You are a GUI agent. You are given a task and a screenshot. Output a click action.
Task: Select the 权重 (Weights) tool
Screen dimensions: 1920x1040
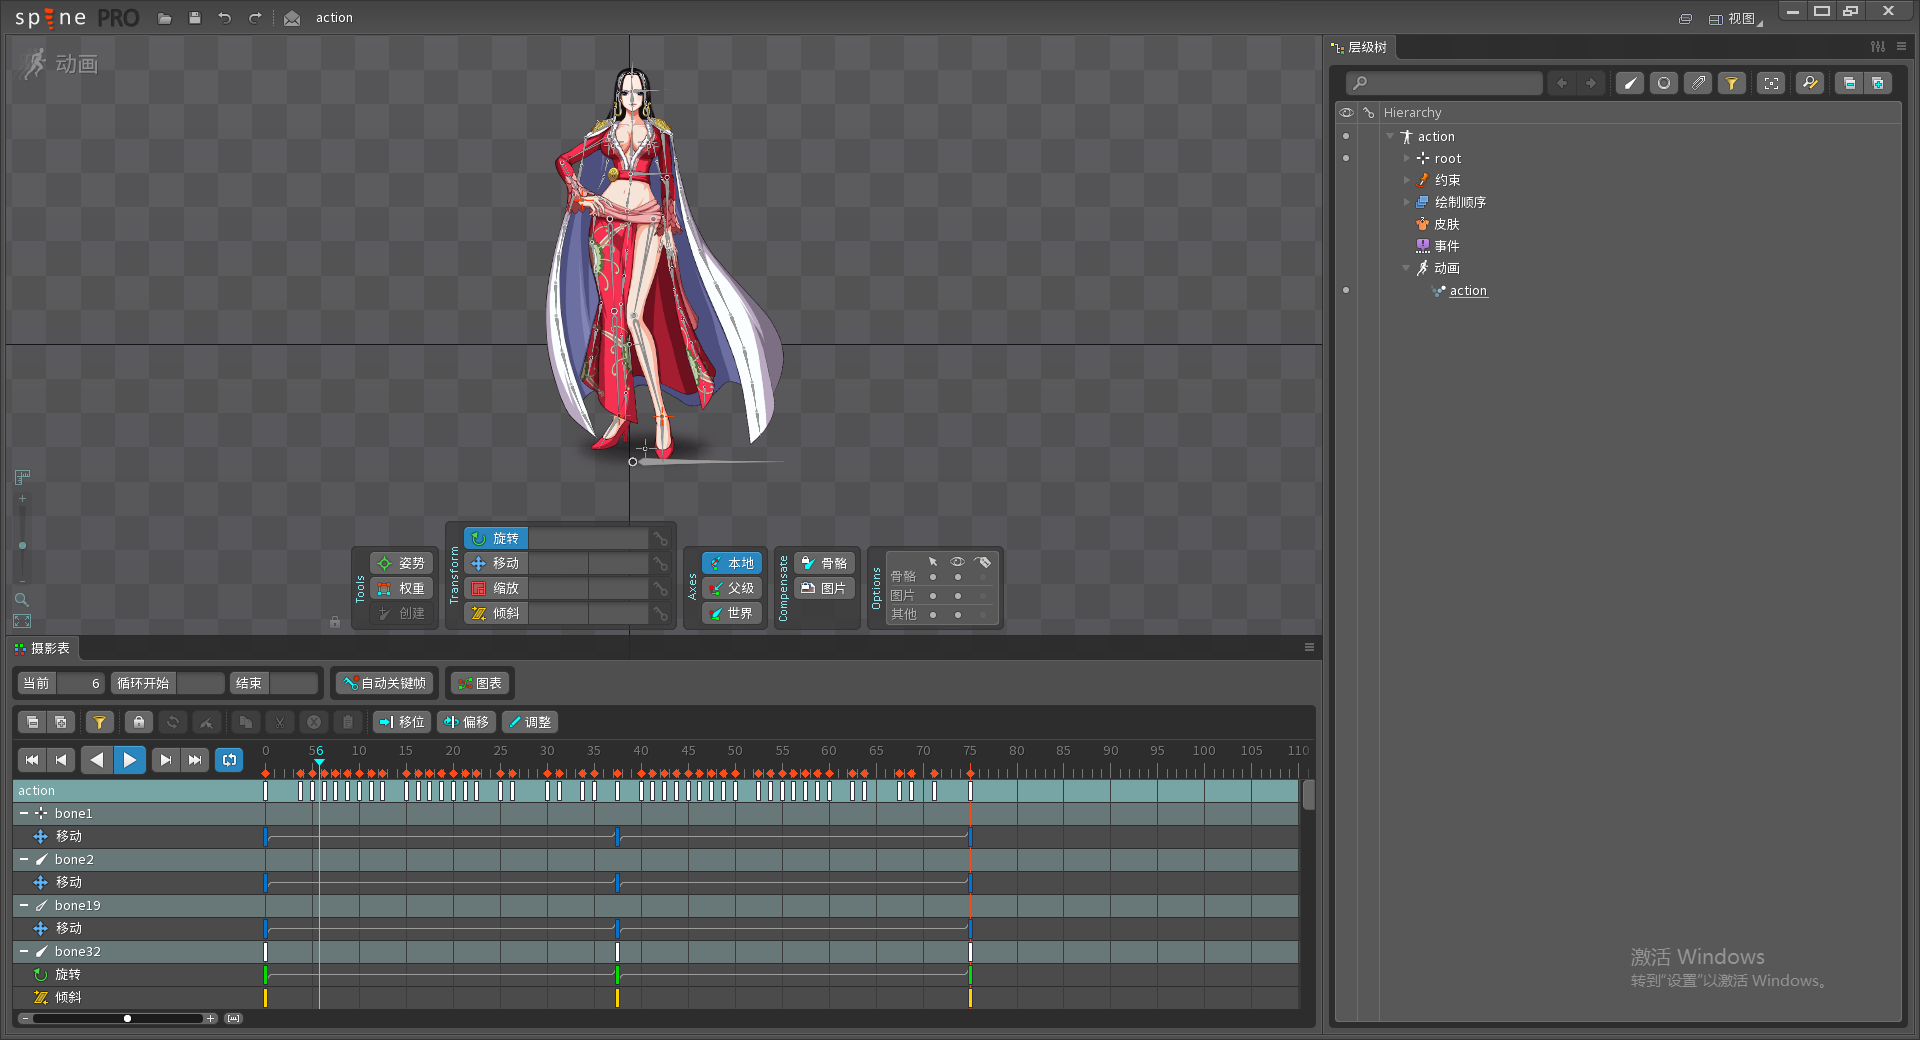(401, 588)
